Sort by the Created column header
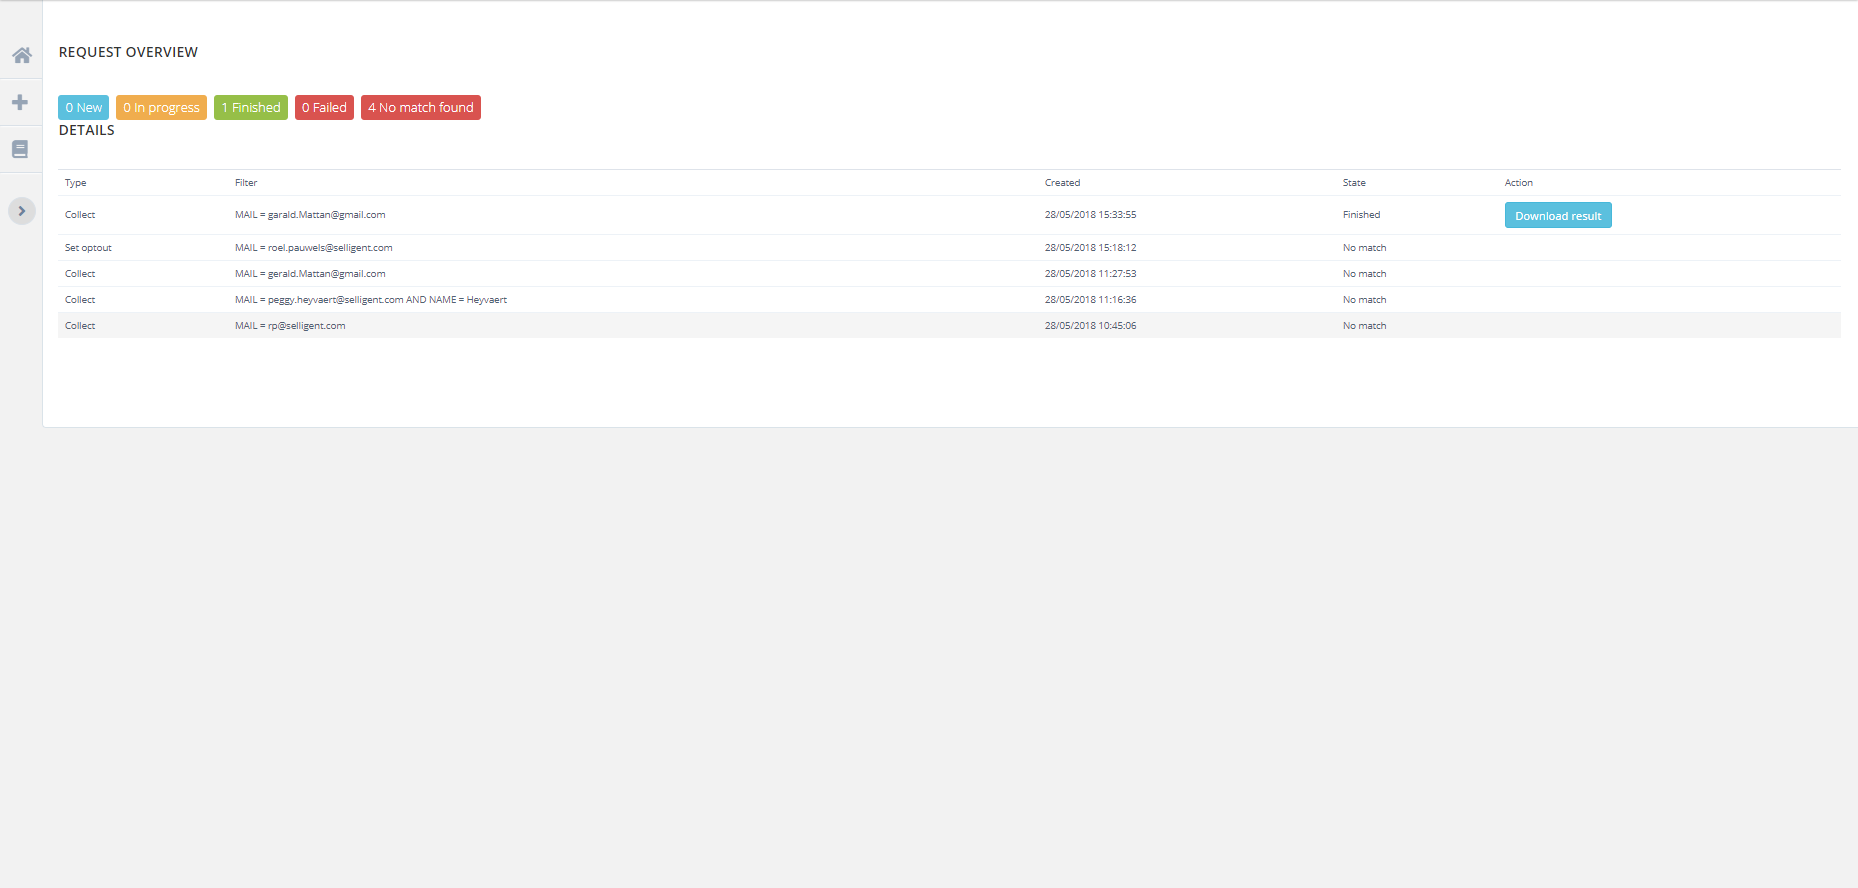This screenshot has width=1858, height=888. point(1062,183)
